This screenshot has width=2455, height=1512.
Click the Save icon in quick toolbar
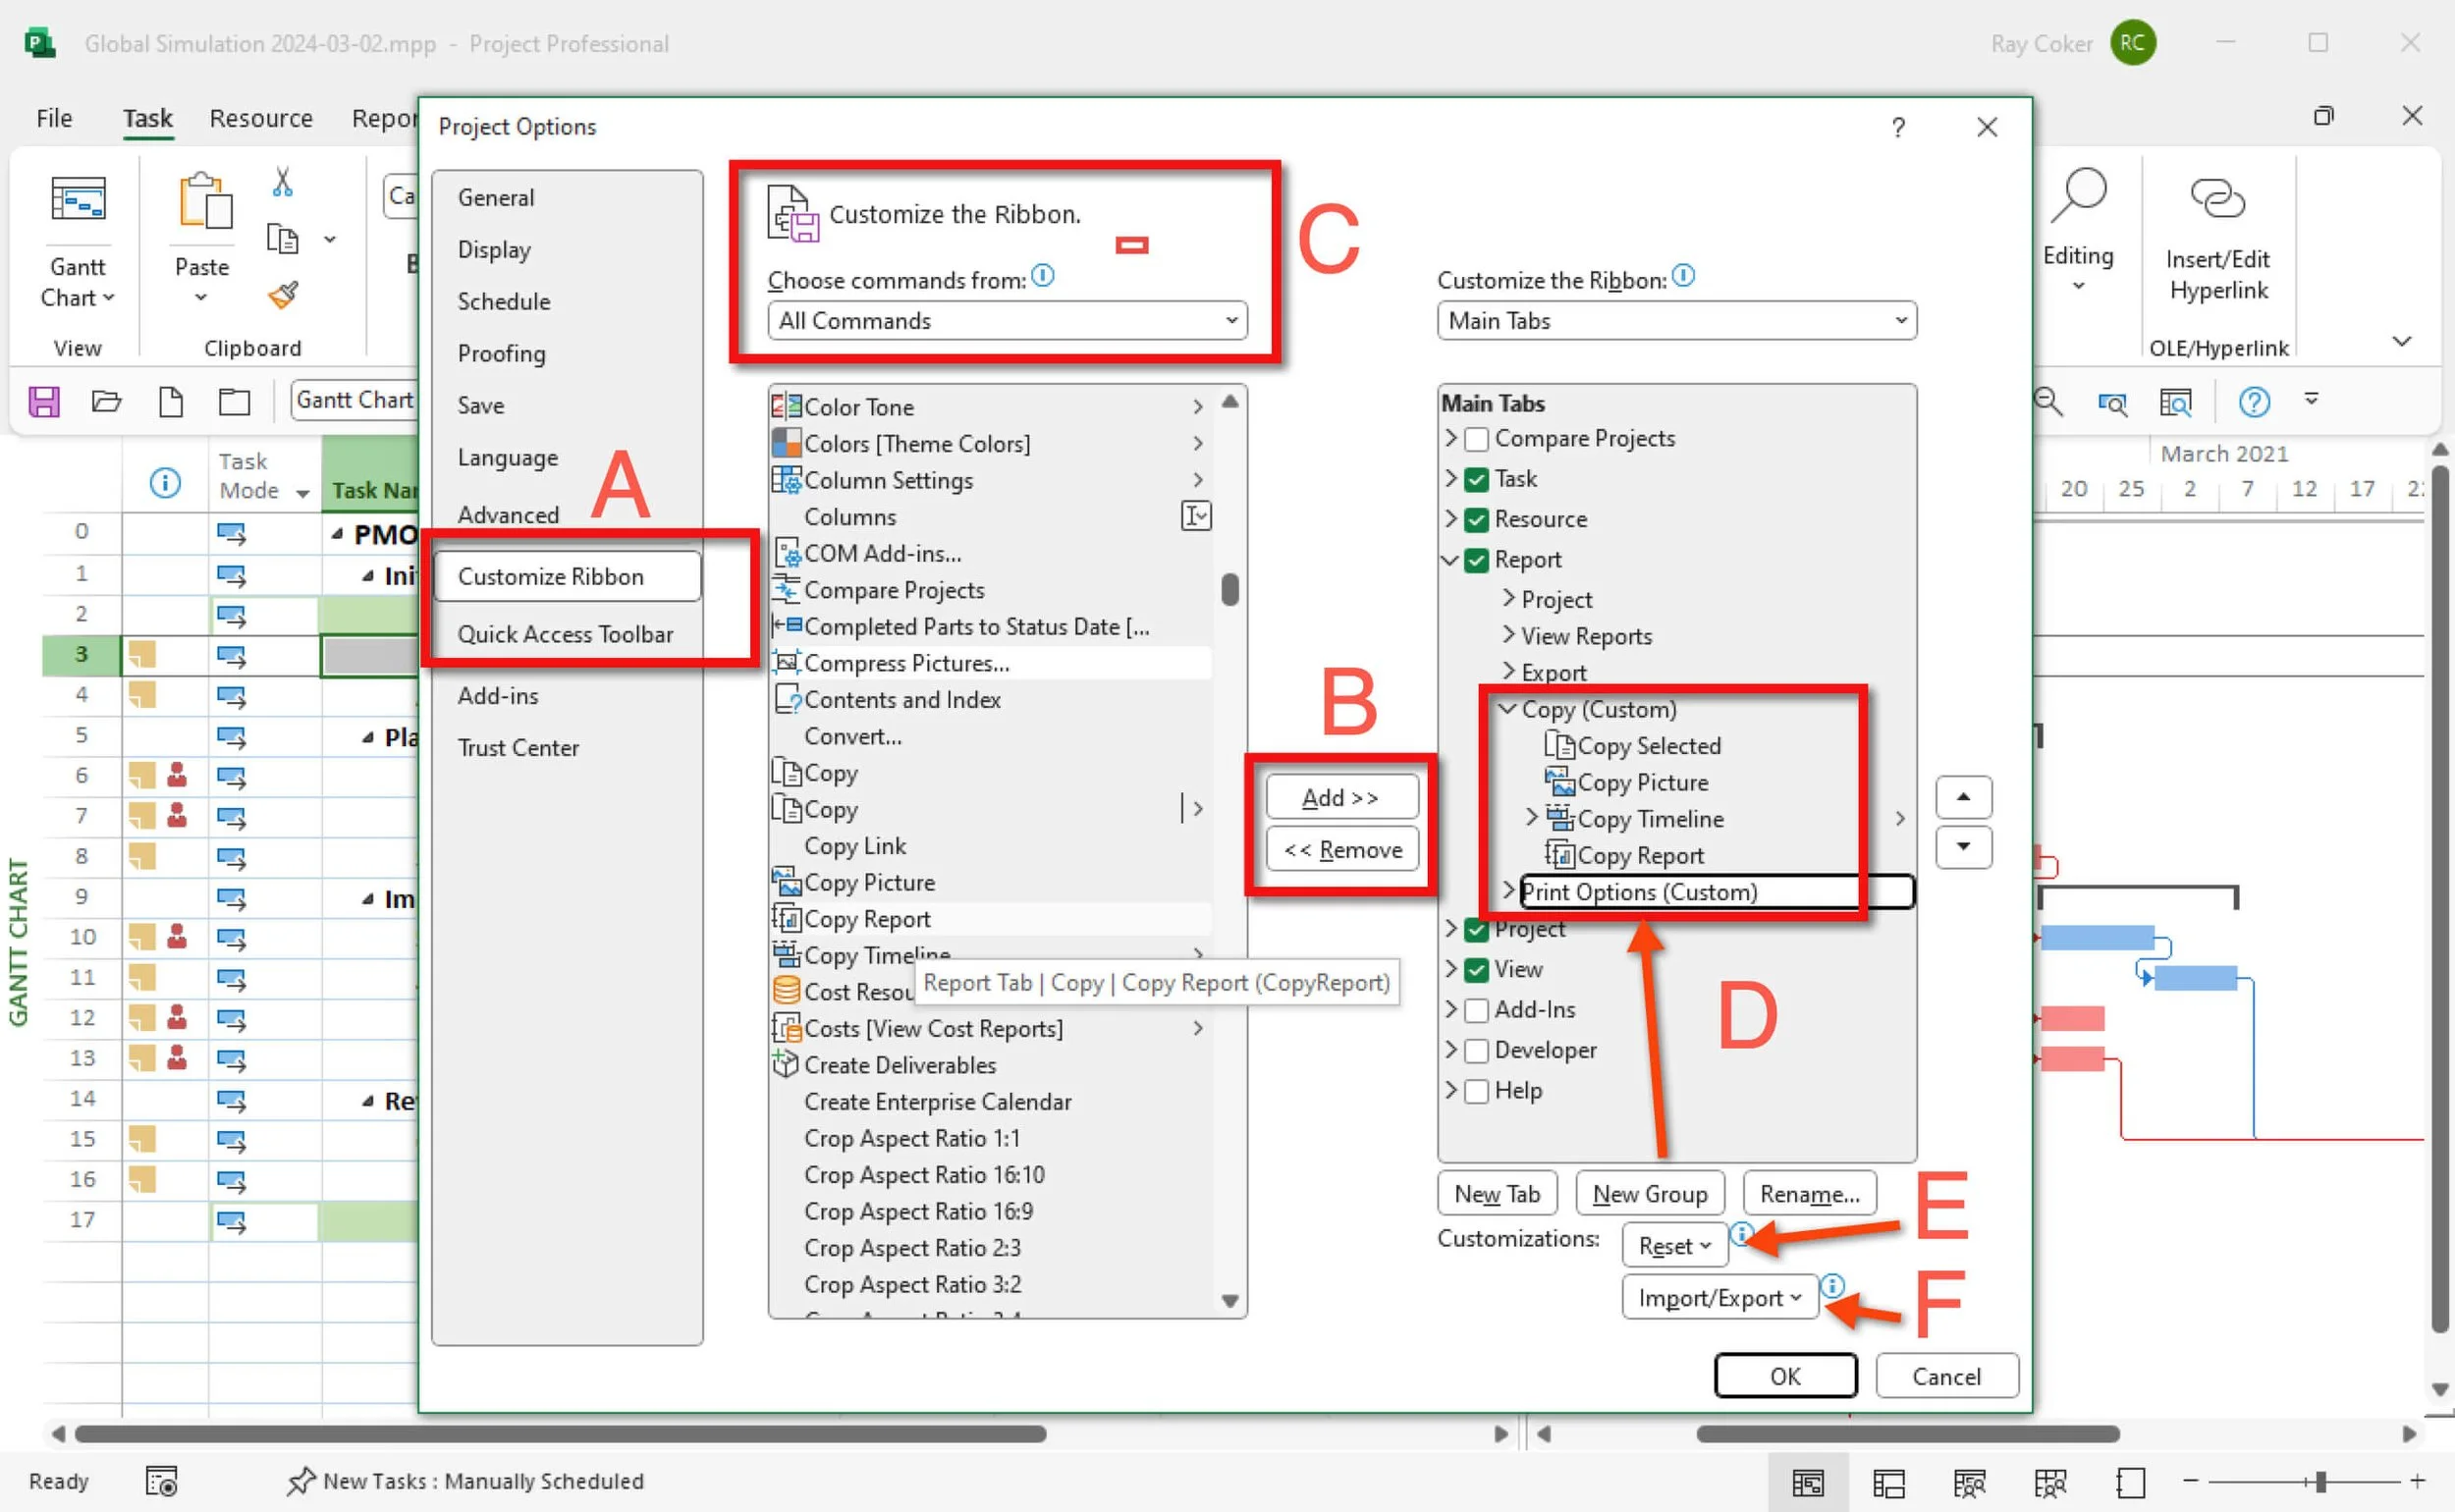(44, 402)
